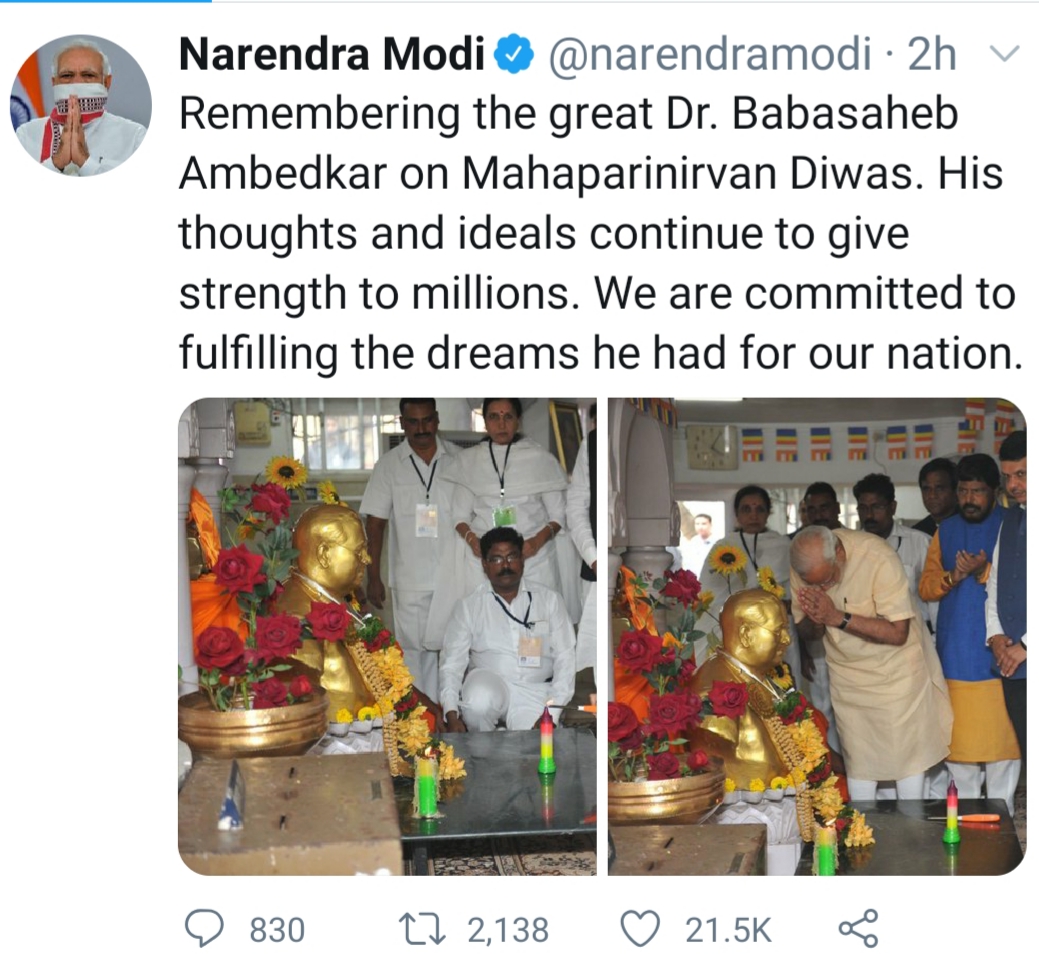View the right photo of Modi bowing
The width and height of the screenshot is (1039, 954).
(x=817, y=637)
